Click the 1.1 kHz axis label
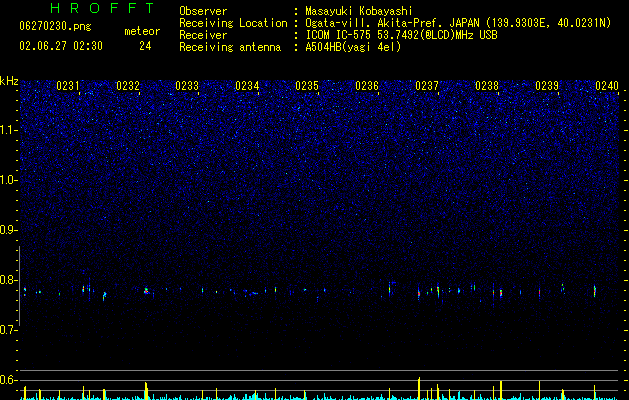Image resolution: width=629 pixels, height=400 pixels. [9, 130]
